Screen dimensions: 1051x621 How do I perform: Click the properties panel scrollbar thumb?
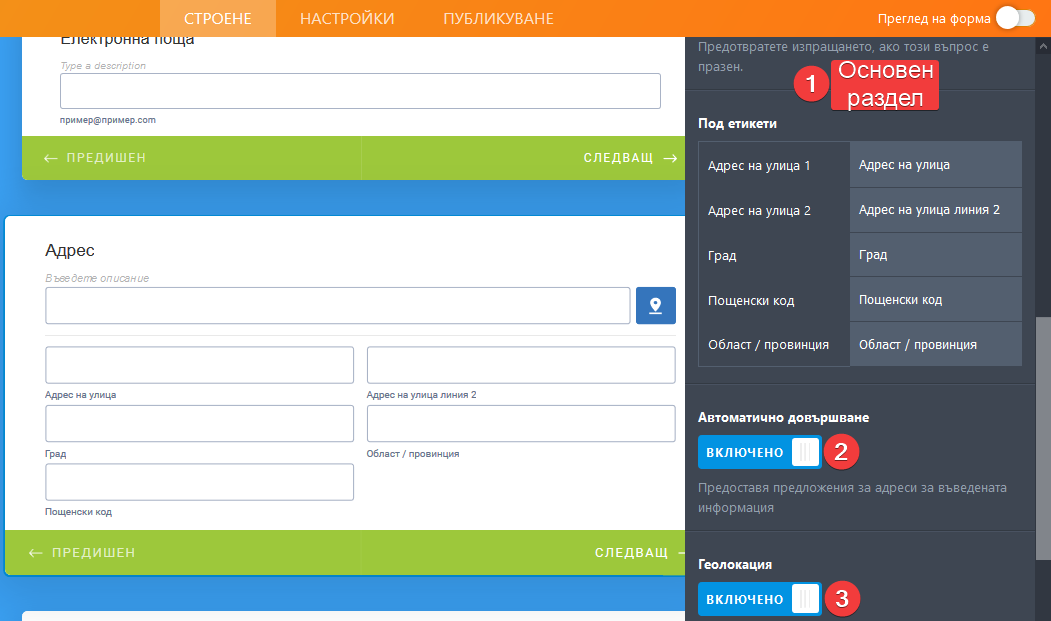pos(1043,438)
